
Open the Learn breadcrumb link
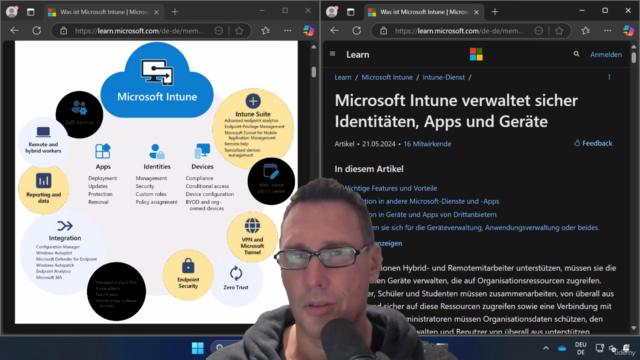click(x=343, y=77)
